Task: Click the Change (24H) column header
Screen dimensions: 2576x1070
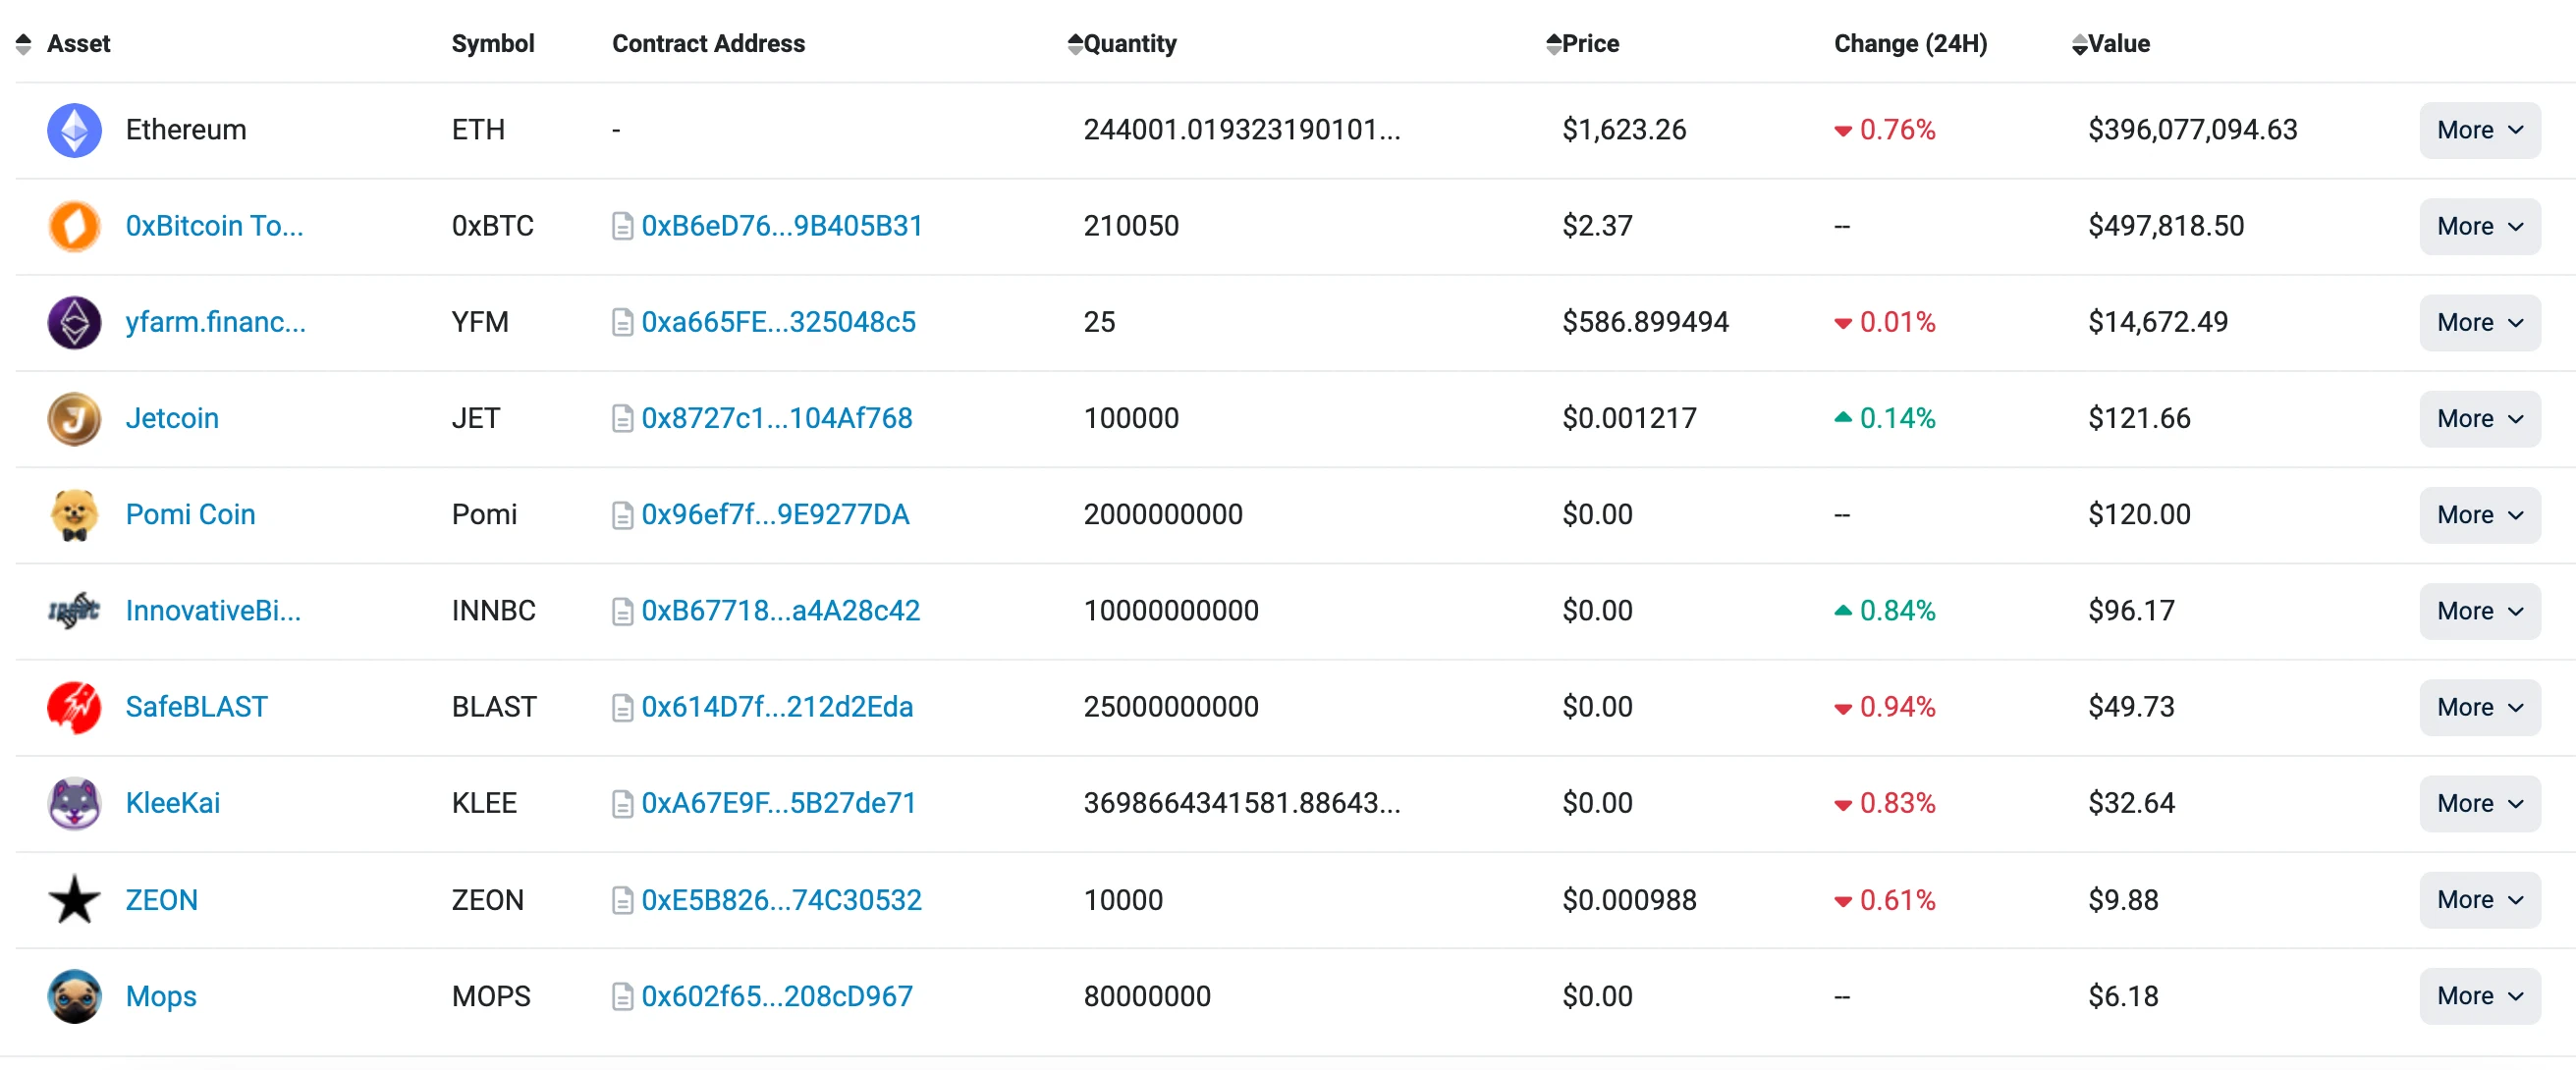Action: click(x=1910, y=44)
